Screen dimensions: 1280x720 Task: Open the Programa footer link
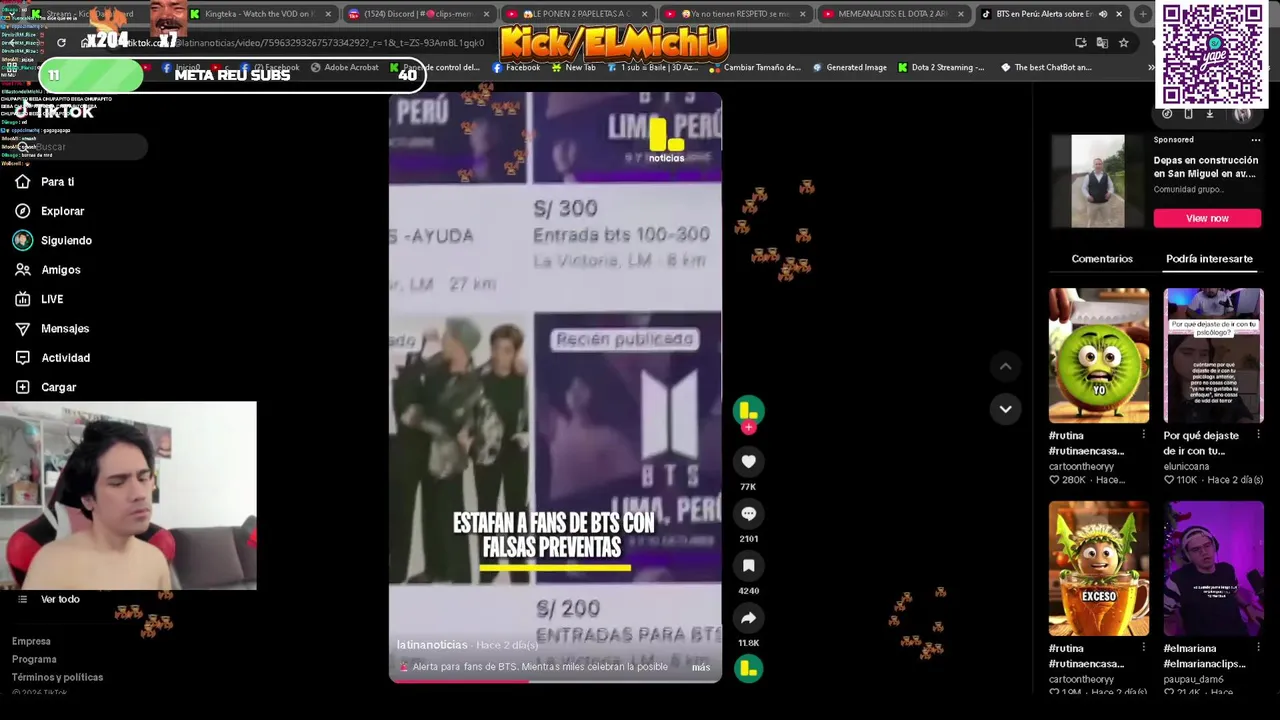pos(34,659)
